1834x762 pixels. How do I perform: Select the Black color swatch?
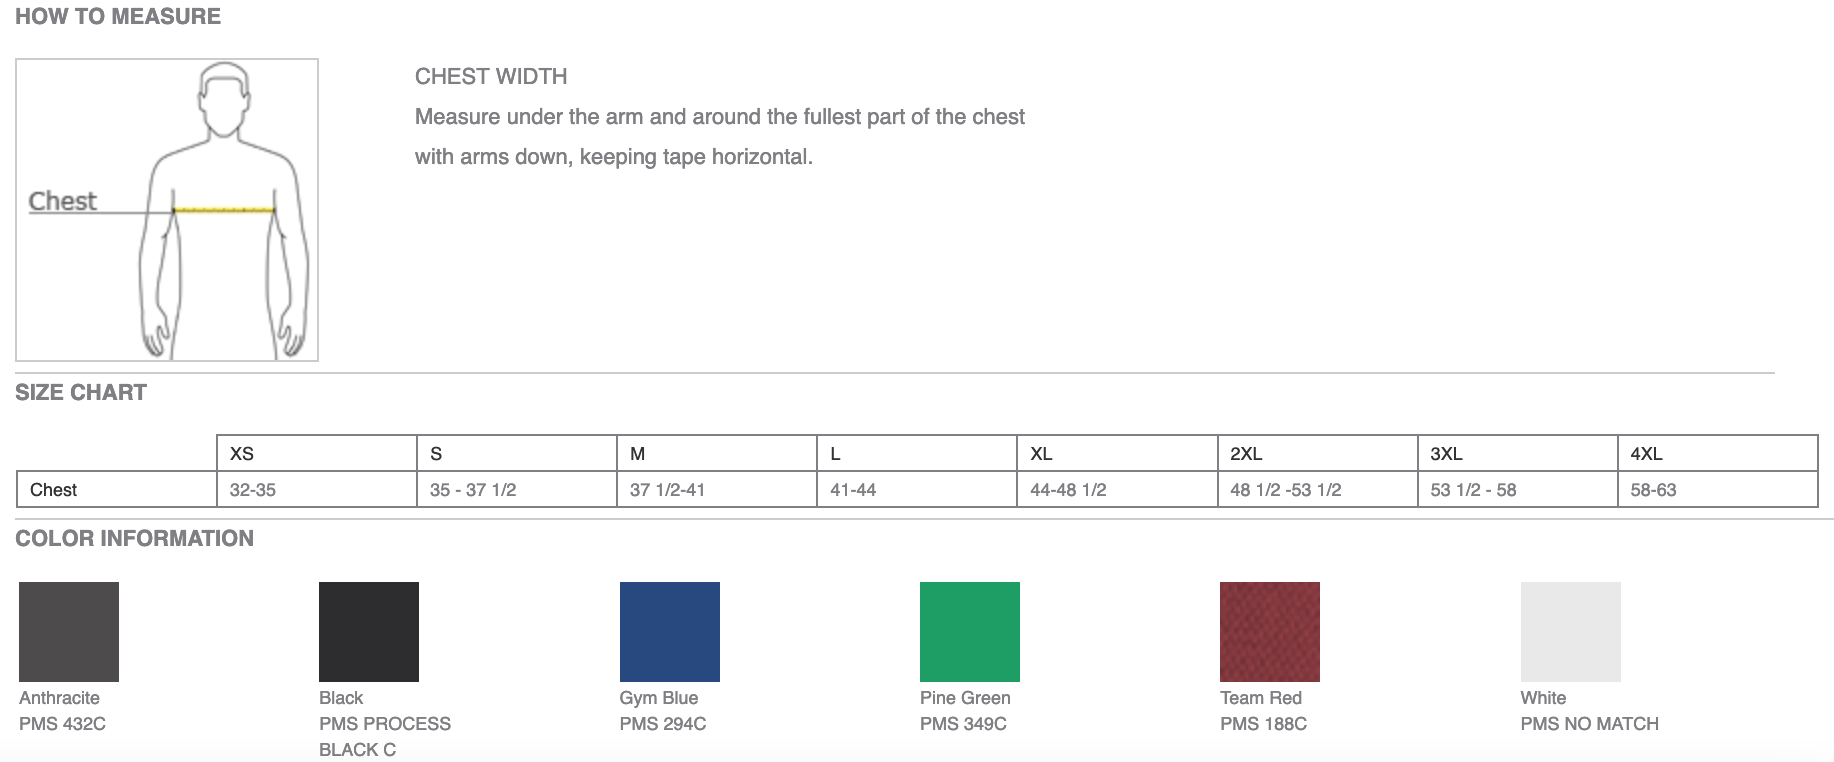pos(369,632)
